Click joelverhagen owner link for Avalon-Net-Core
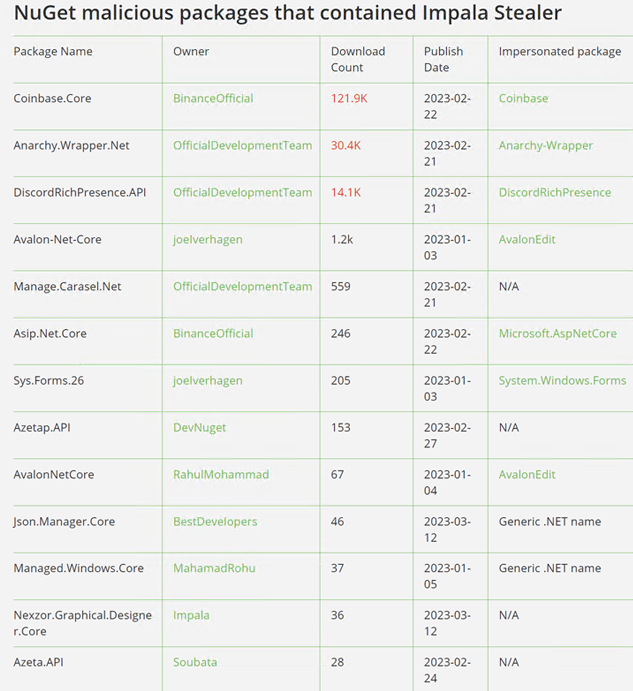 click(x=207, y=240)
